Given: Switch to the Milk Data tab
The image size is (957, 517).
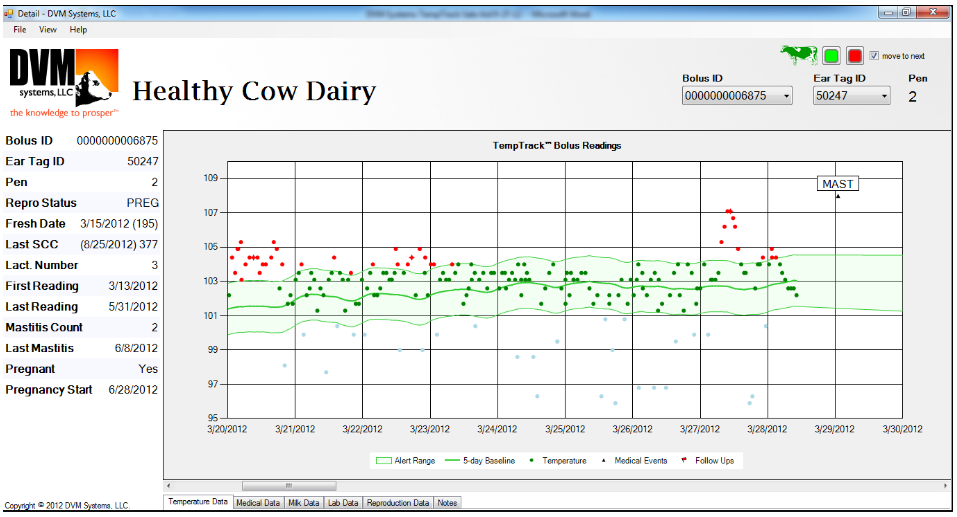Looking at the screenshot, I should click(304, 503).
